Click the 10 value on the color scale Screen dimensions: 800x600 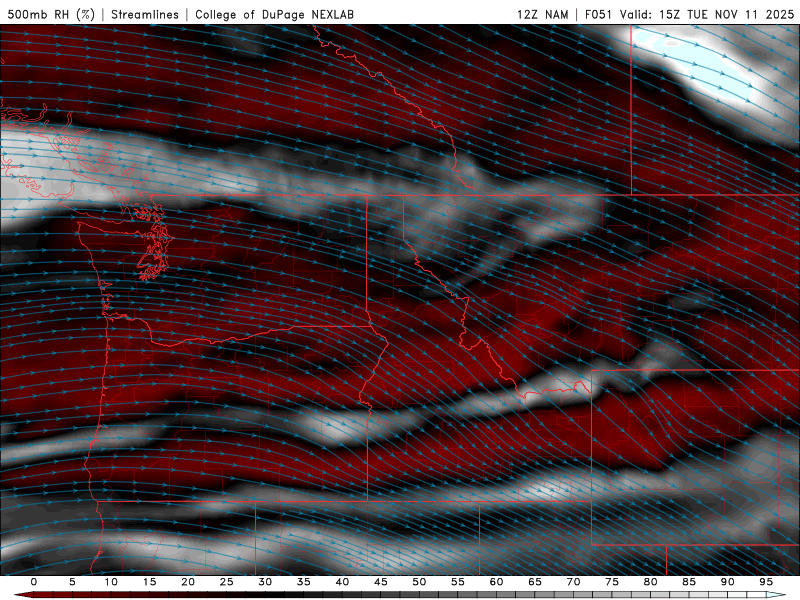tap(111, 582)
